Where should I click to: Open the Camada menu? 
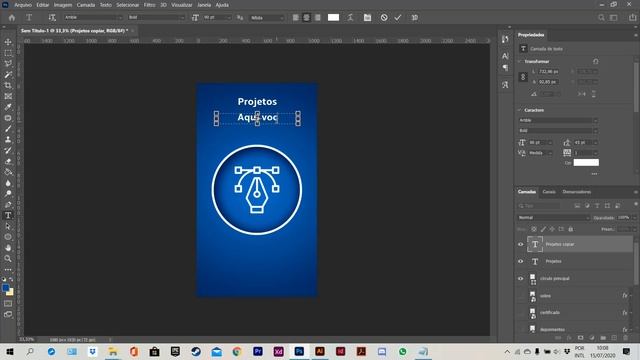86,5
